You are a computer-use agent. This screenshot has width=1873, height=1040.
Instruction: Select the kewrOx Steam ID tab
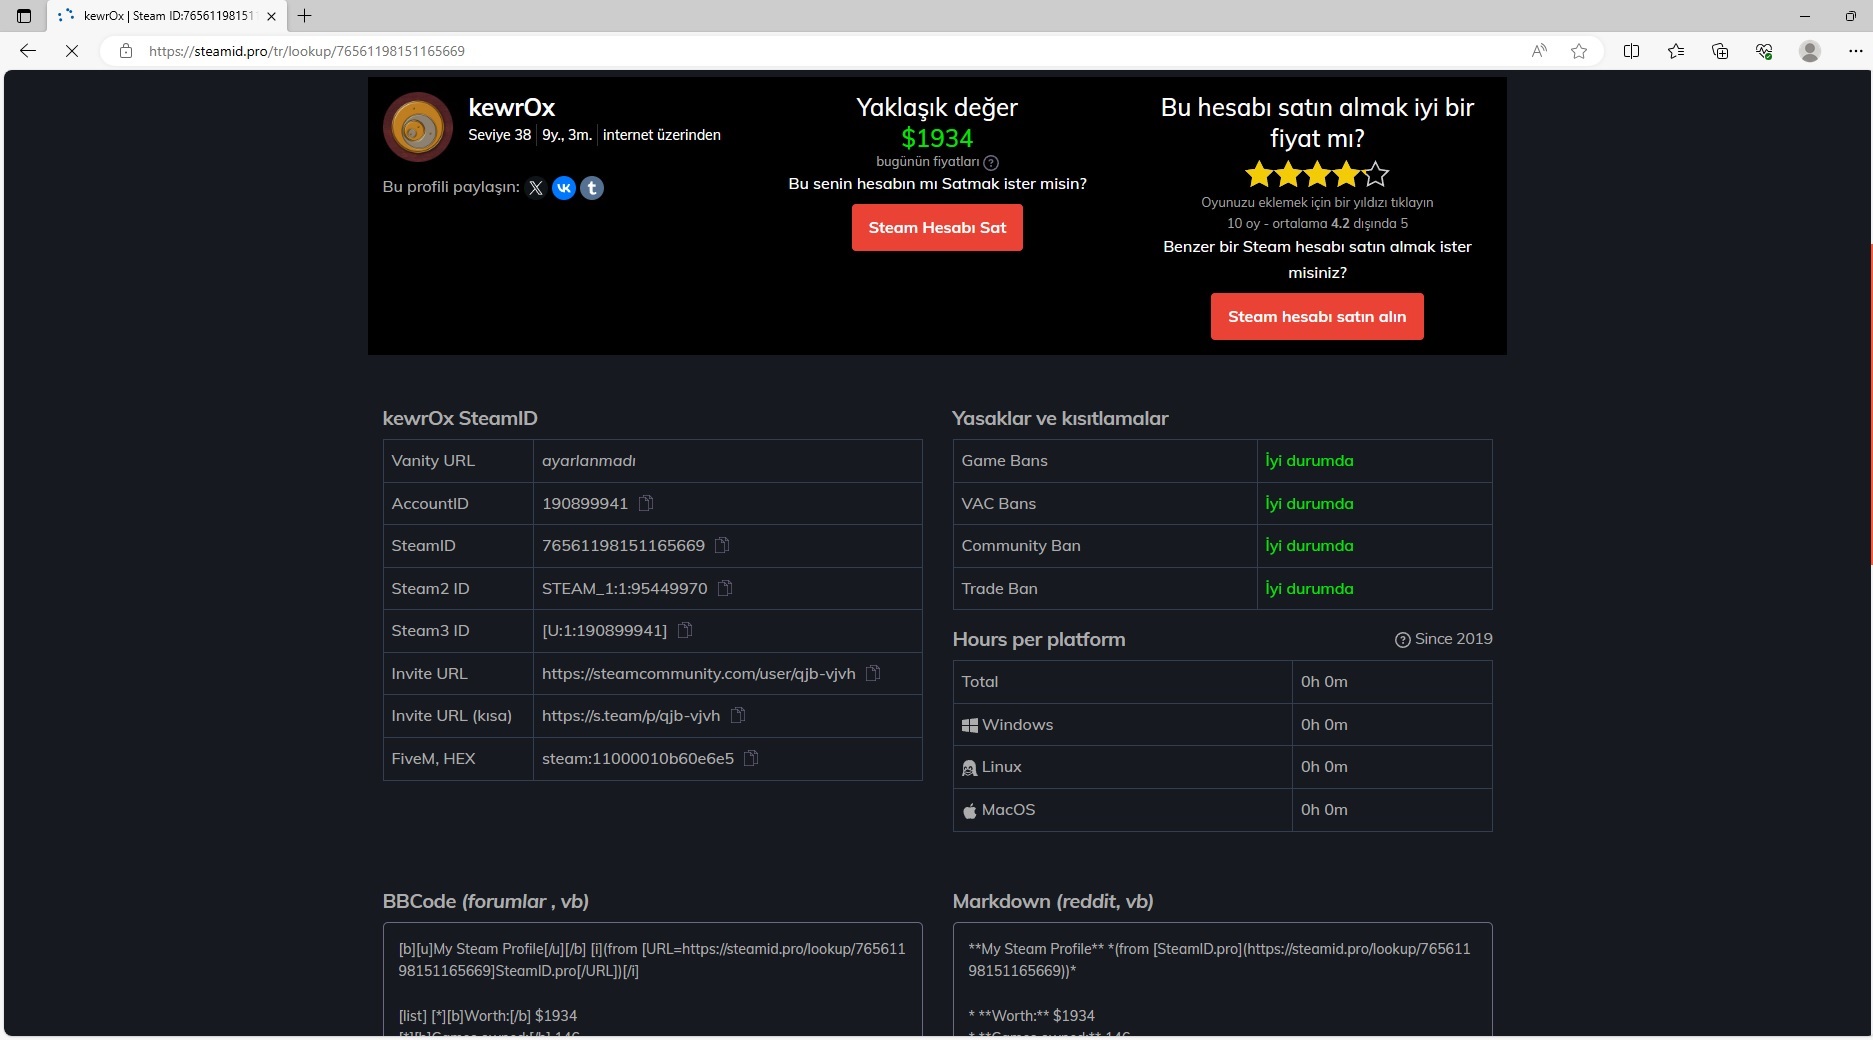(166, 16)
